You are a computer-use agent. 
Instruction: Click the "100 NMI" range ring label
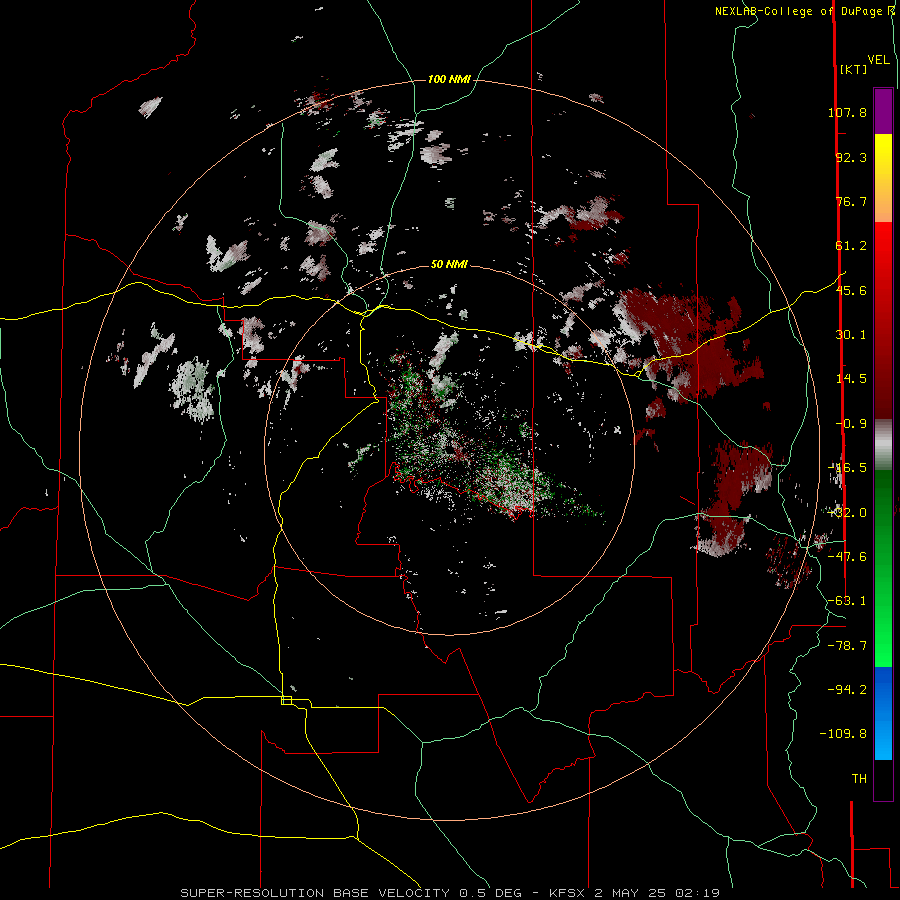[449, 79]
